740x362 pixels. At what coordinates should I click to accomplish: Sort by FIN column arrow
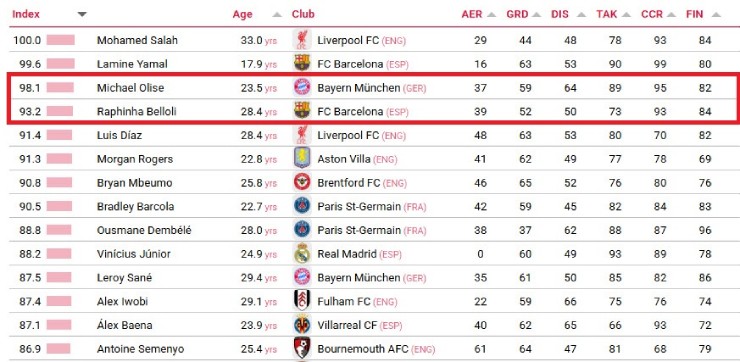(x=715, y=15)
